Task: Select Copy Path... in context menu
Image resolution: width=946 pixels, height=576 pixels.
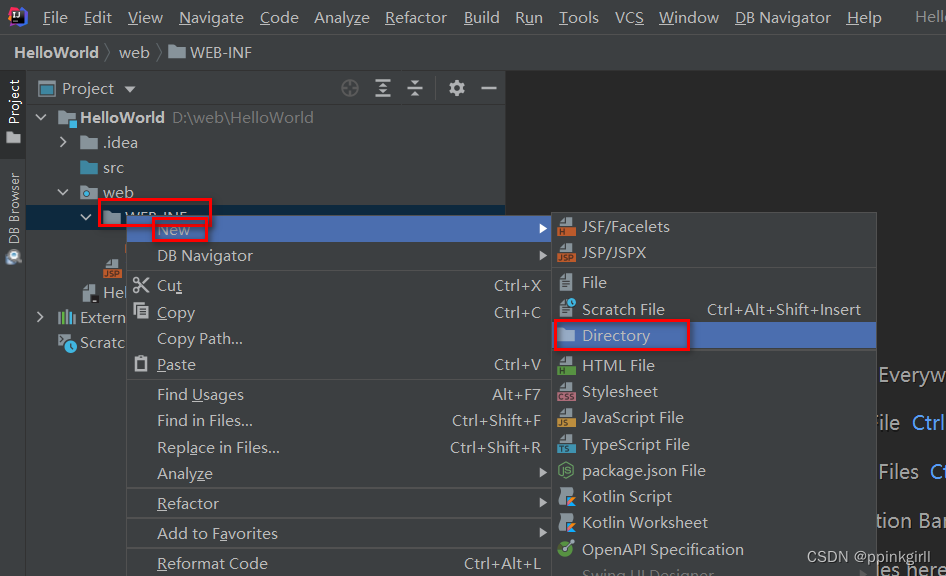Action: [339, 338]
